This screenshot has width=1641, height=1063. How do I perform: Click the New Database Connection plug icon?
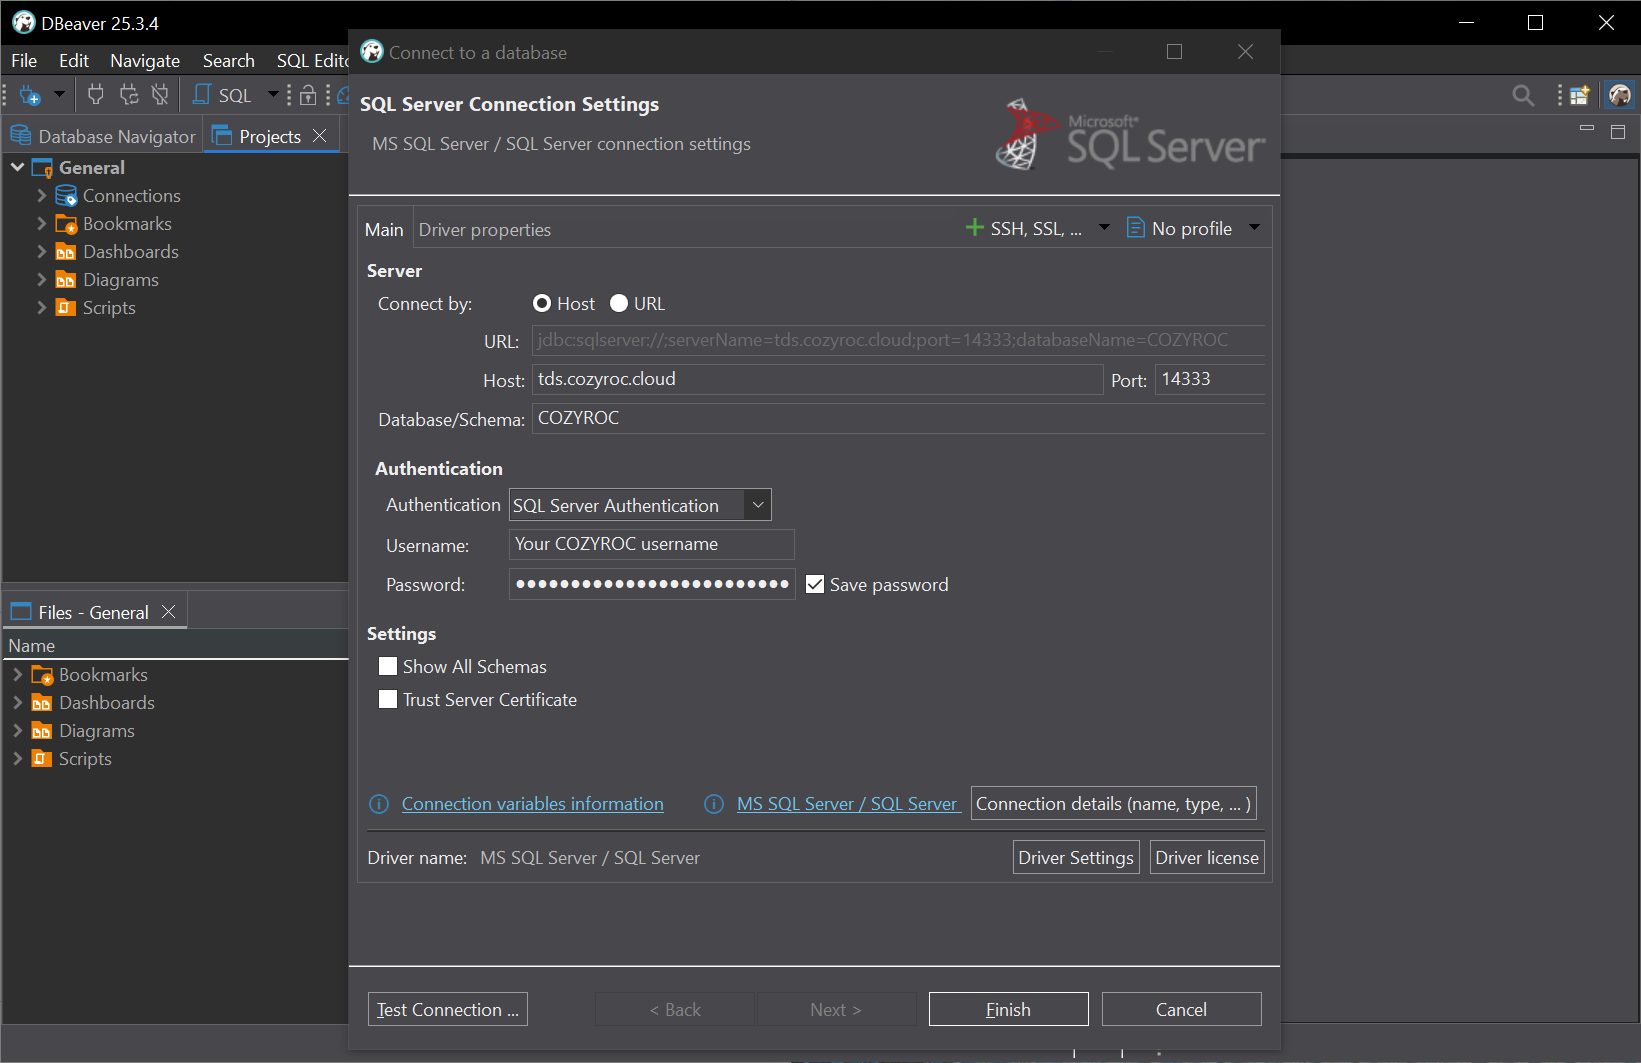tap(30, 95)
